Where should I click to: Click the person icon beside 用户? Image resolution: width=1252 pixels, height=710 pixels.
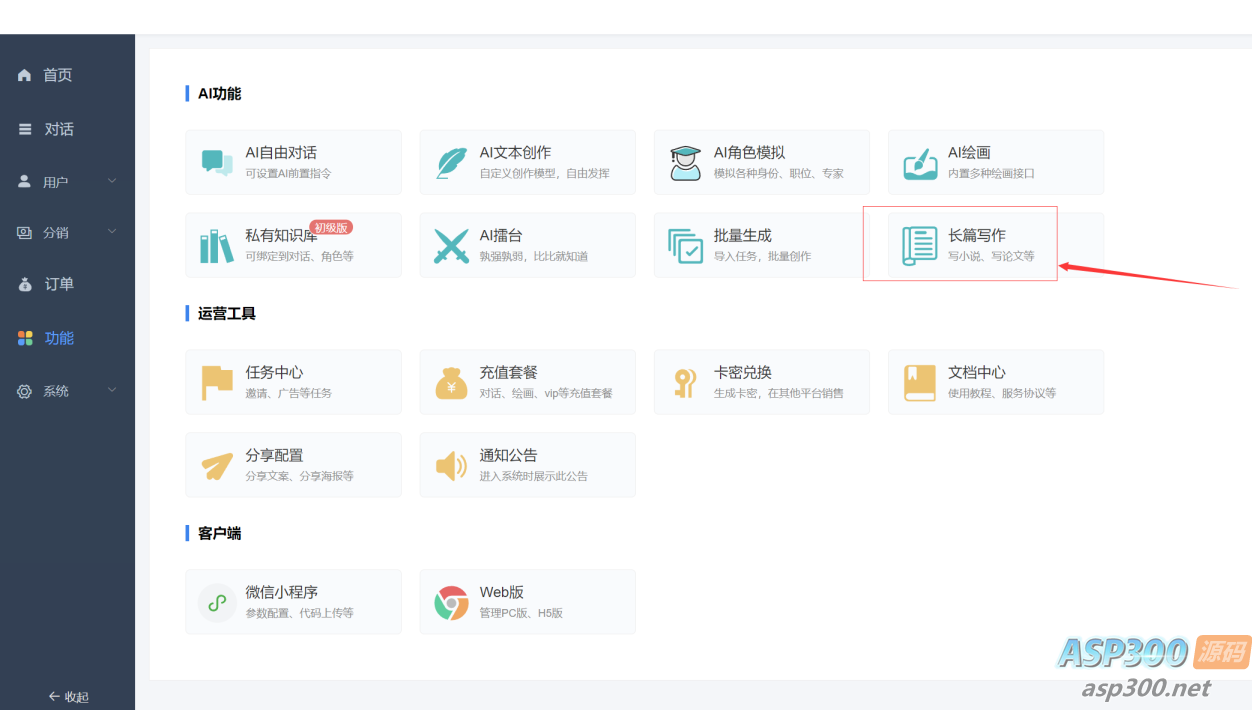point(25,181)
